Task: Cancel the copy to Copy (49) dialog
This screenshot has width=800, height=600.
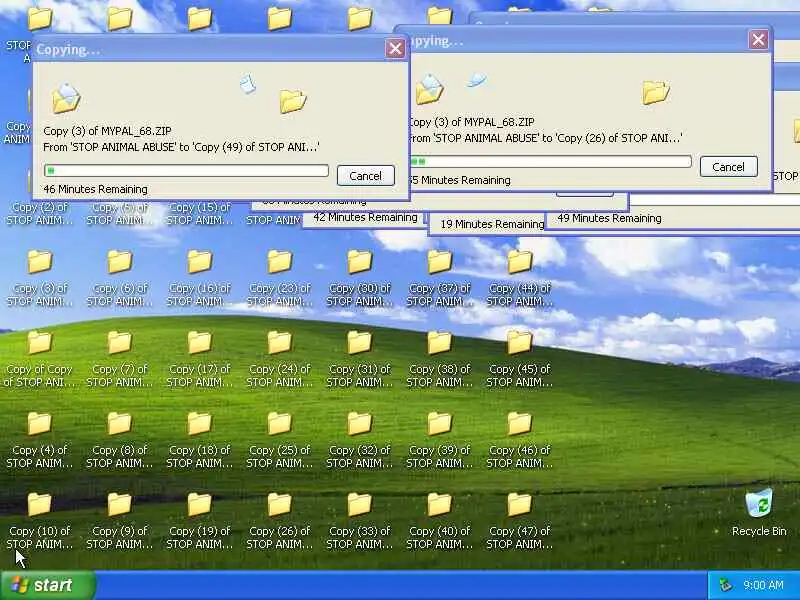Action: [x=365, y=176]
